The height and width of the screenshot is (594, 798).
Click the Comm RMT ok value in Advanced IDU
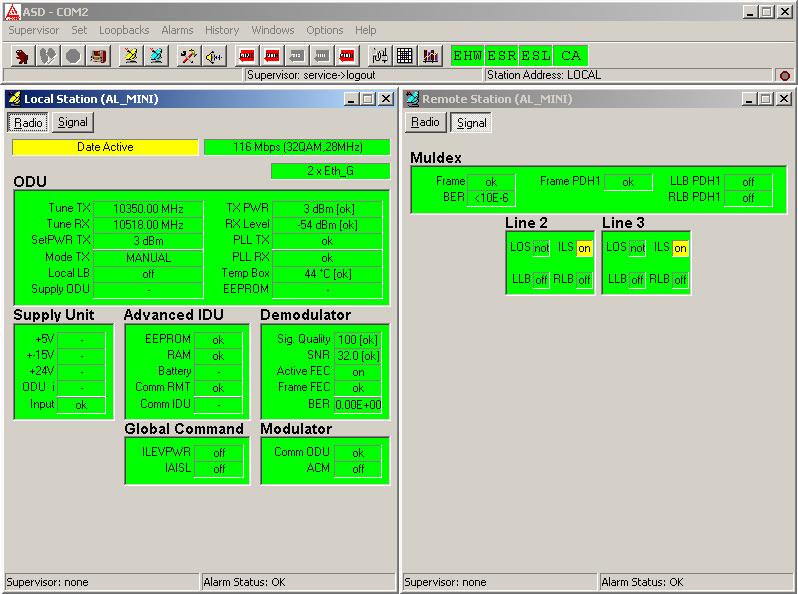[218, 388]
